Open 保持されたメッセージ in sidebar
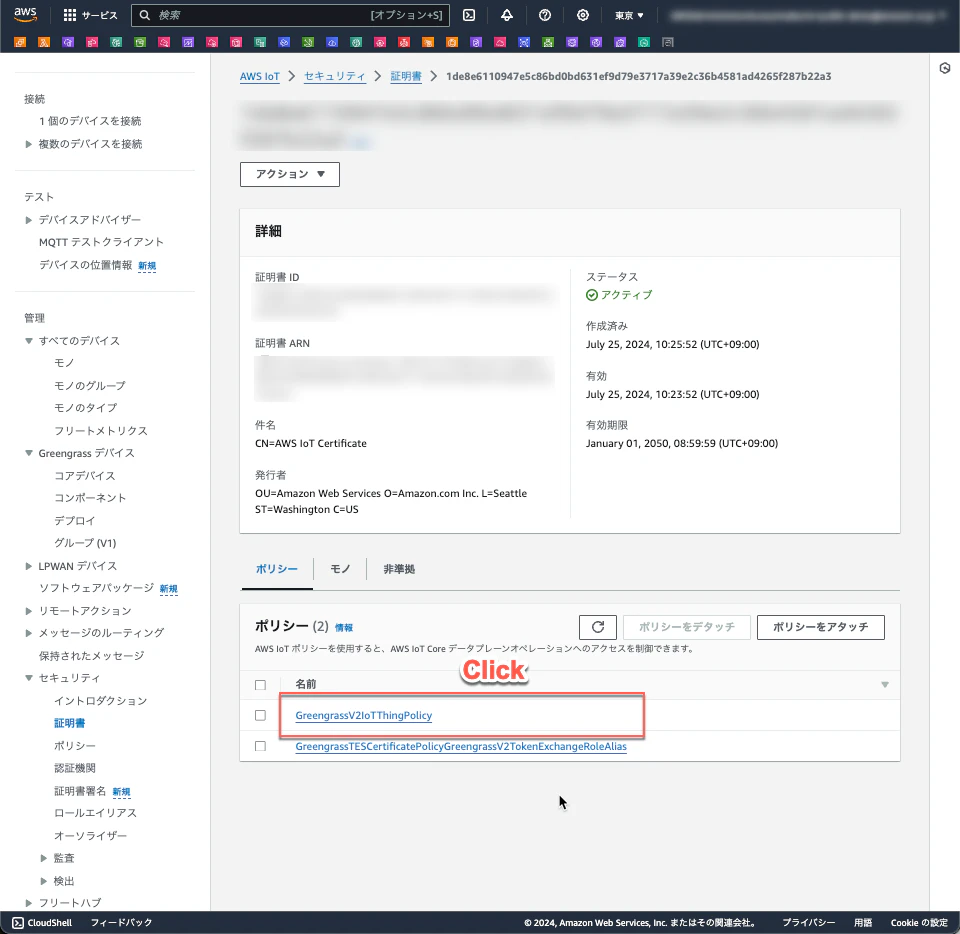This screenshot has width=960, height=934. pyautogui.click(x=91, y=656)
